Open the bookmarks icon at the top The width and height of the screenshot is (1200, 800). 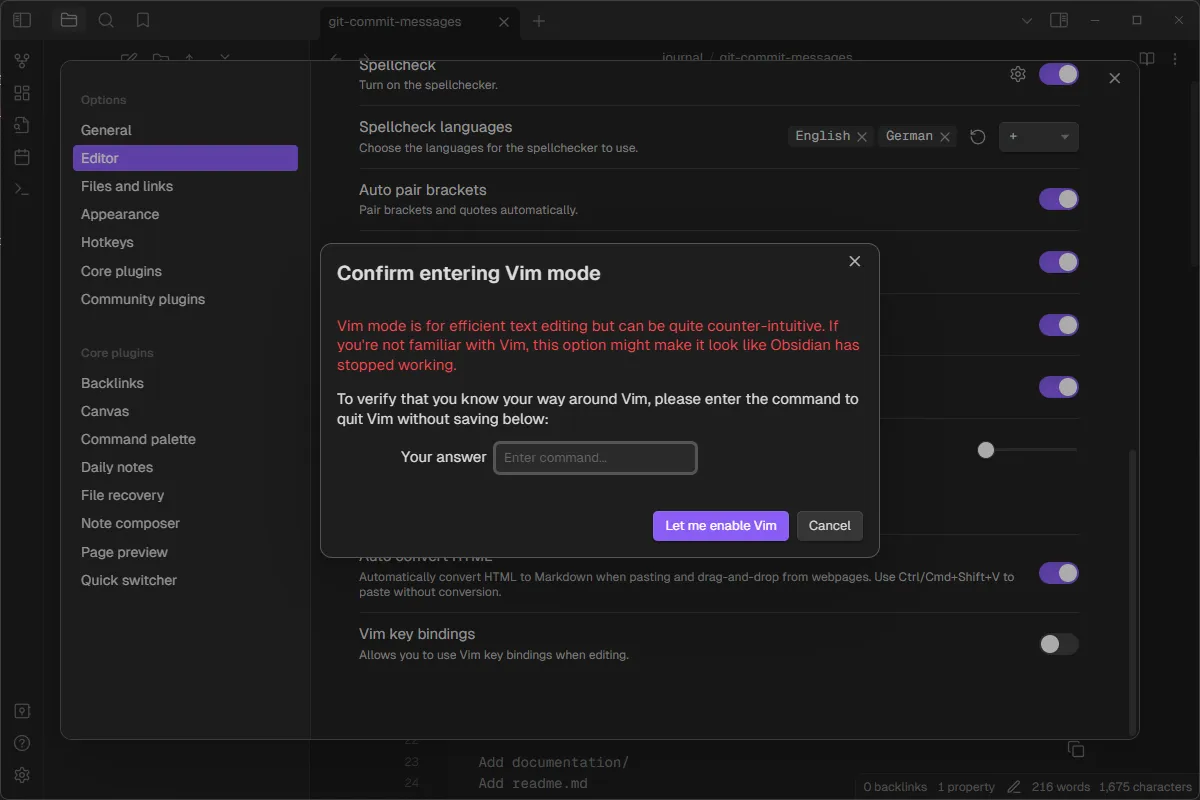[142, 20]
